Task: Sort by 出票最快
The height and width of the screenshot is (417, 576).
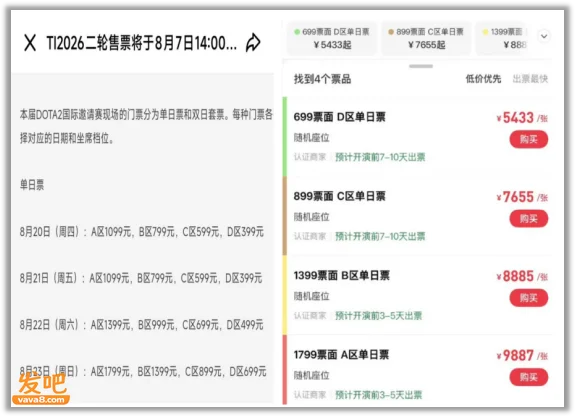Action: (530, 79)
